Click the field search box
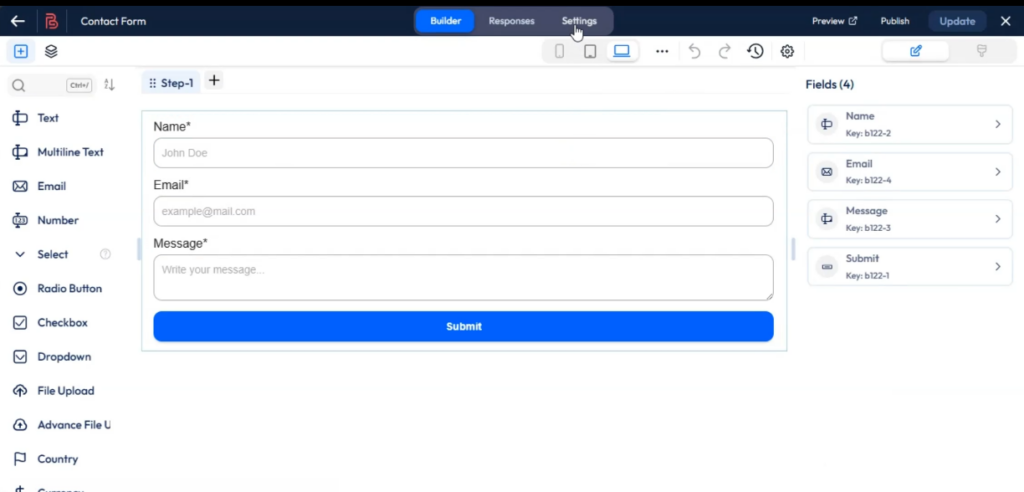Screen dimensions: 1024x492 [52, 86]
